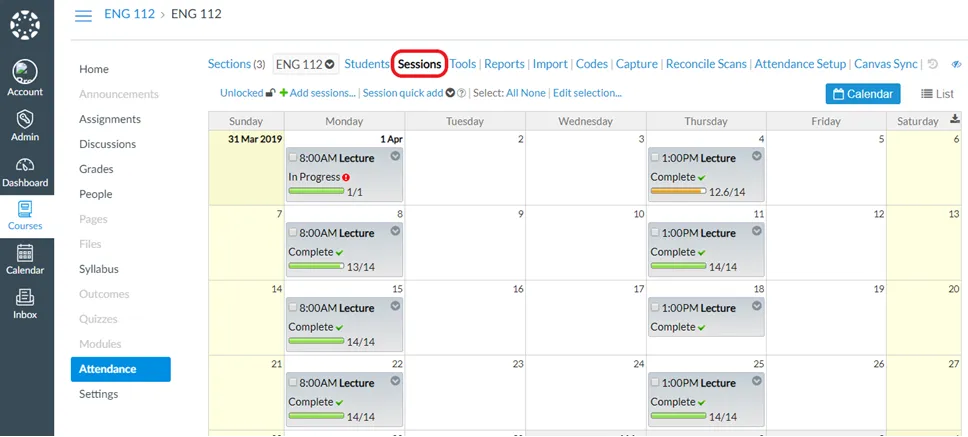Open the Attendance Setup tab
Screen dimensions: 968x437
point(800,64)
